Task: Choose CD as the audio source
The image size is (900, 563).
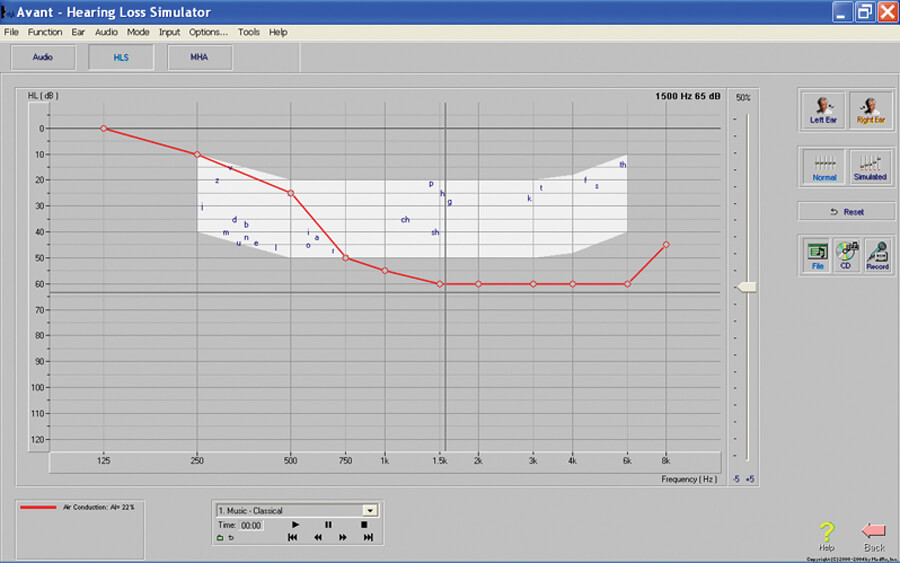Action: click(x=846, y=255)
